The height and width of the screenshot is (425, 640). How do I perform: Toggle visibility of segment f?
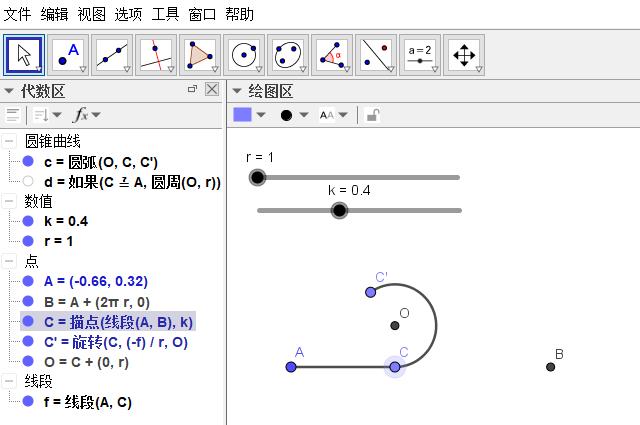[x=28, y=401]
